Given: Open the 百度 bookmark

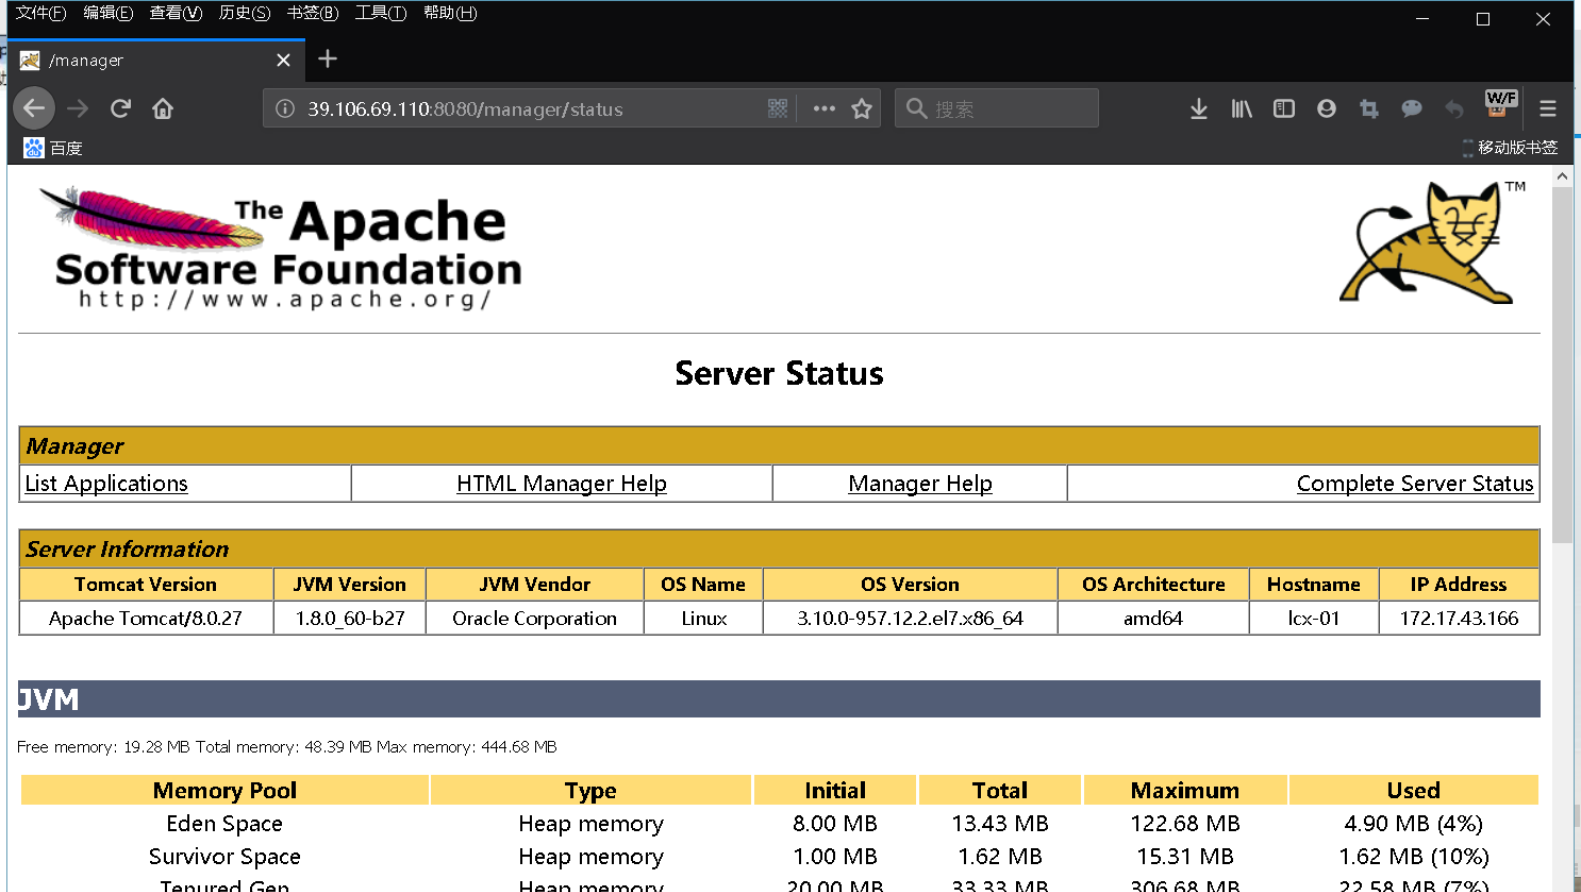Looking at the screenshot, I should (53, 148).
